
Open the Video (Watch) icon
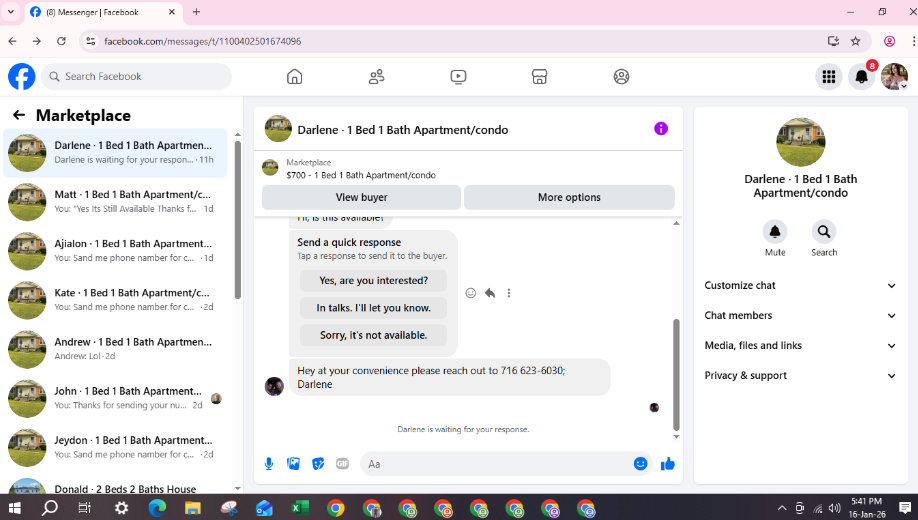click(458, 77)
